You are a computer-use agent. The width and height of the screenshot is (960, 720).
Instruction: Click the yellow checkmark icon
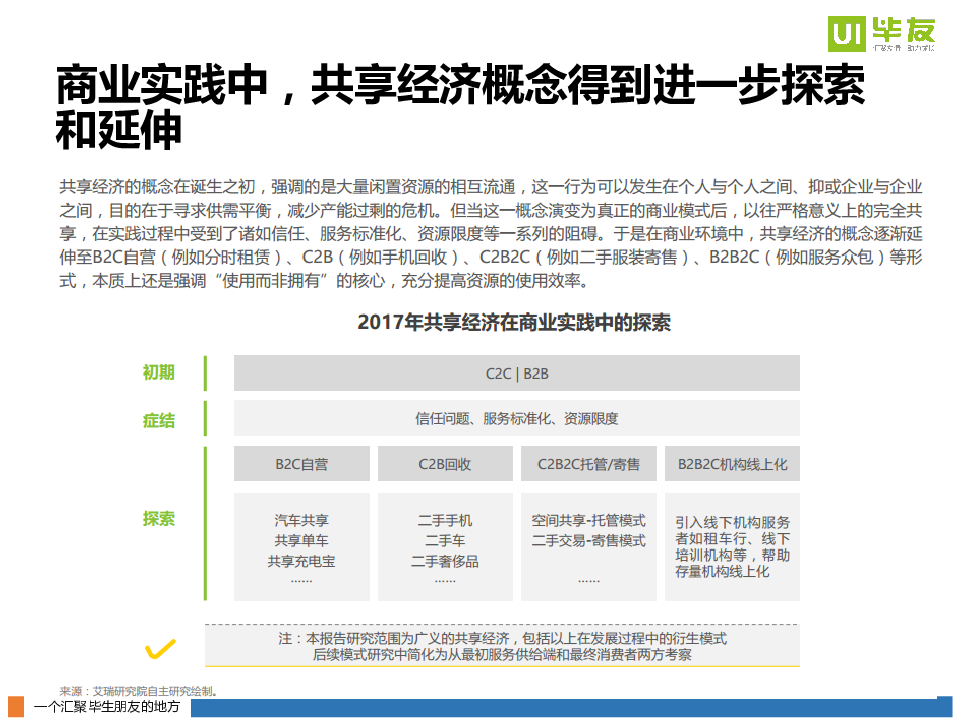coord(160,648)
